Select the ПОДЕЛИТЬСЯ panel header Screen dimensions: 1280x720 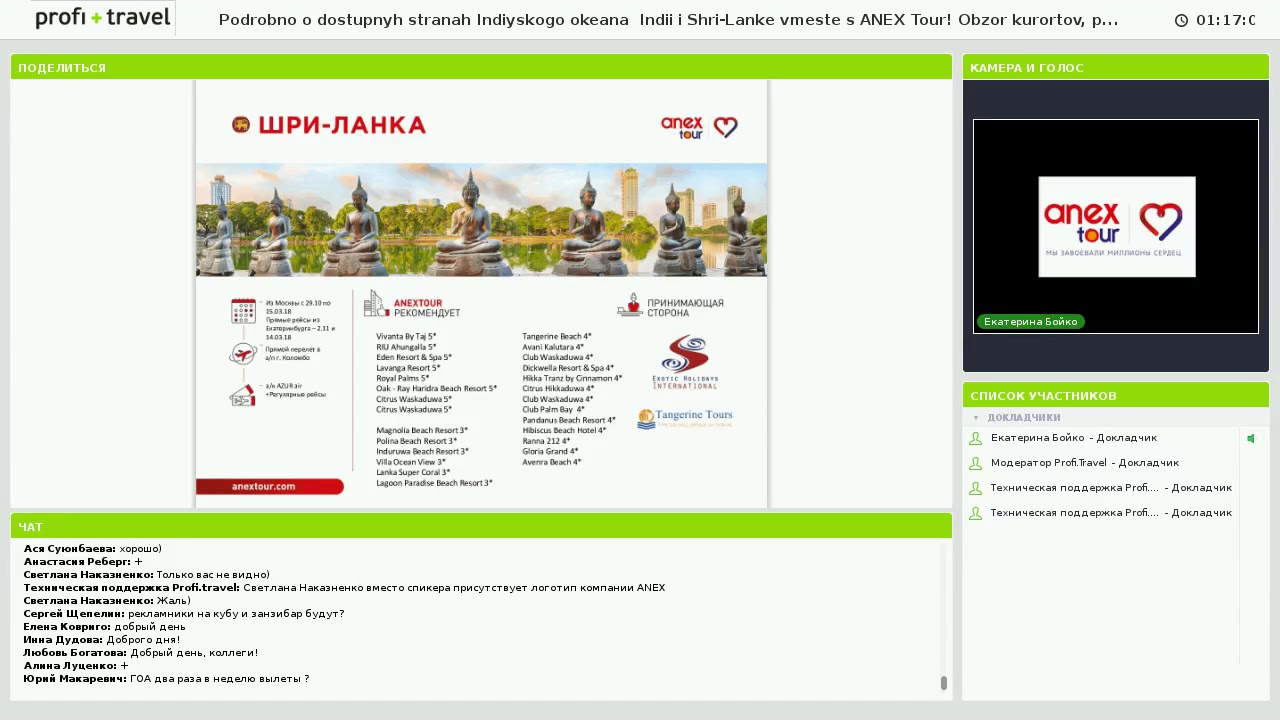pyautogui.click(x=481, y=67)
